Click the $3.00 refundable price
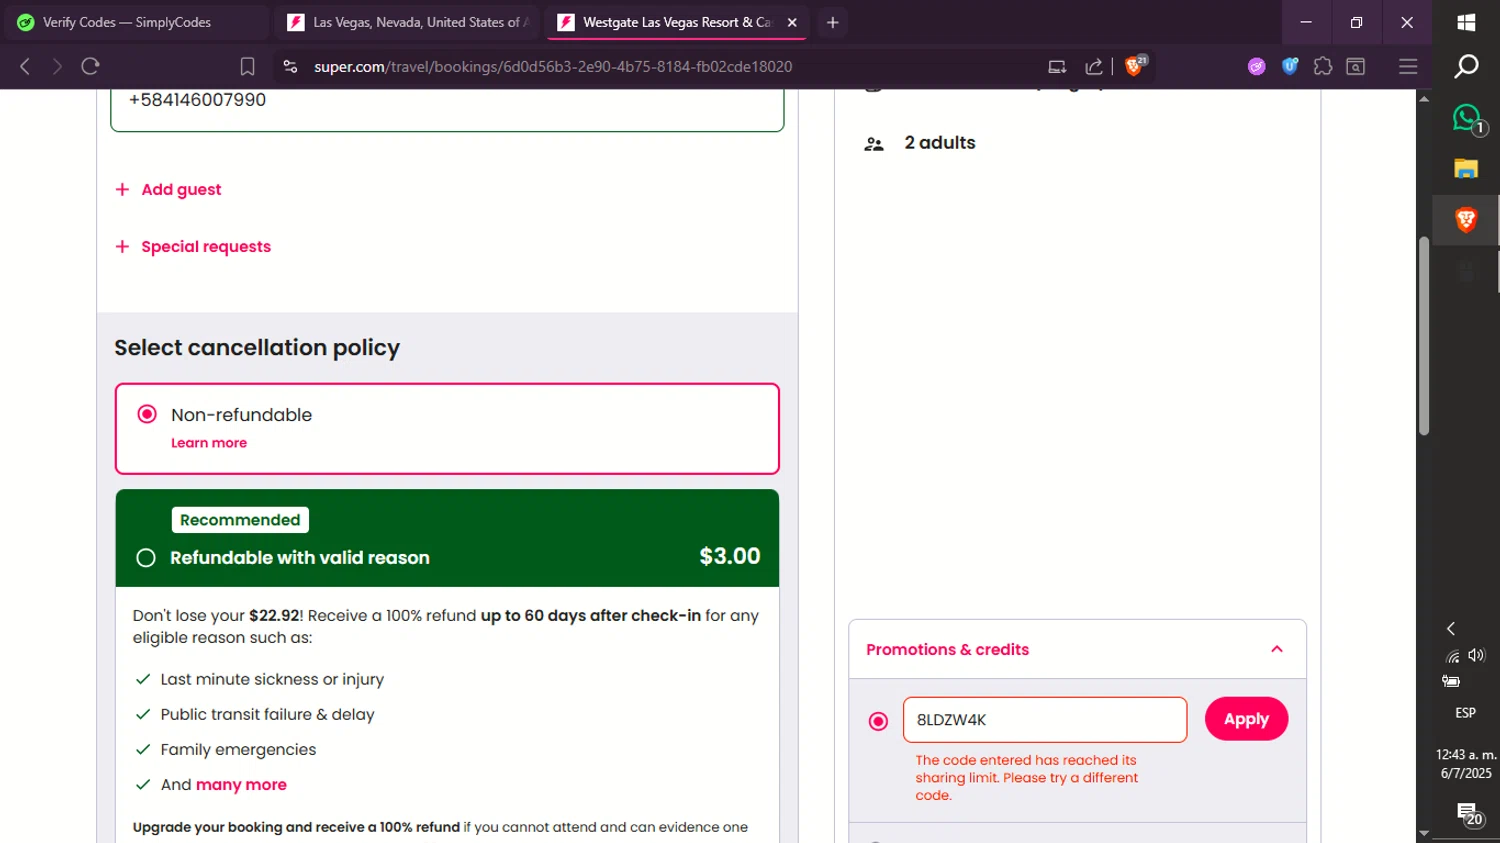The width and height of the screenshot is (1500, 843). [x=730, y=556]
